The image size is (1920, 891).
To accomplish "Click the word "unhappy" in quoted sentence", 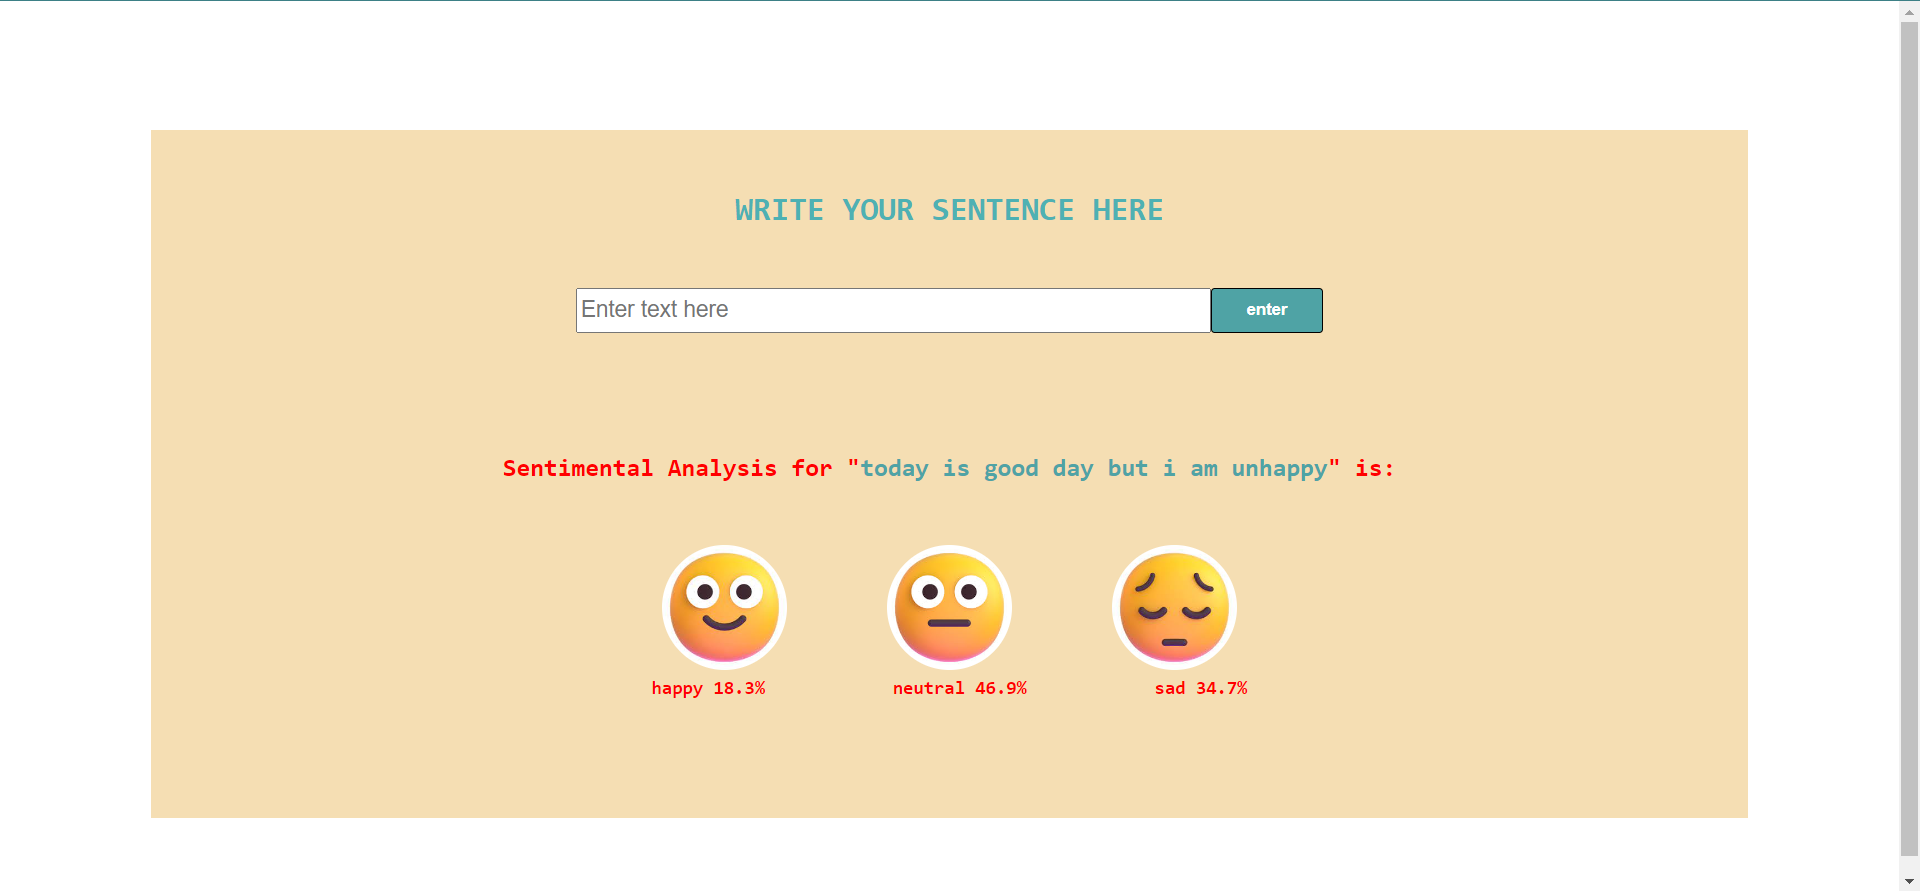I will coord(1279,468).
